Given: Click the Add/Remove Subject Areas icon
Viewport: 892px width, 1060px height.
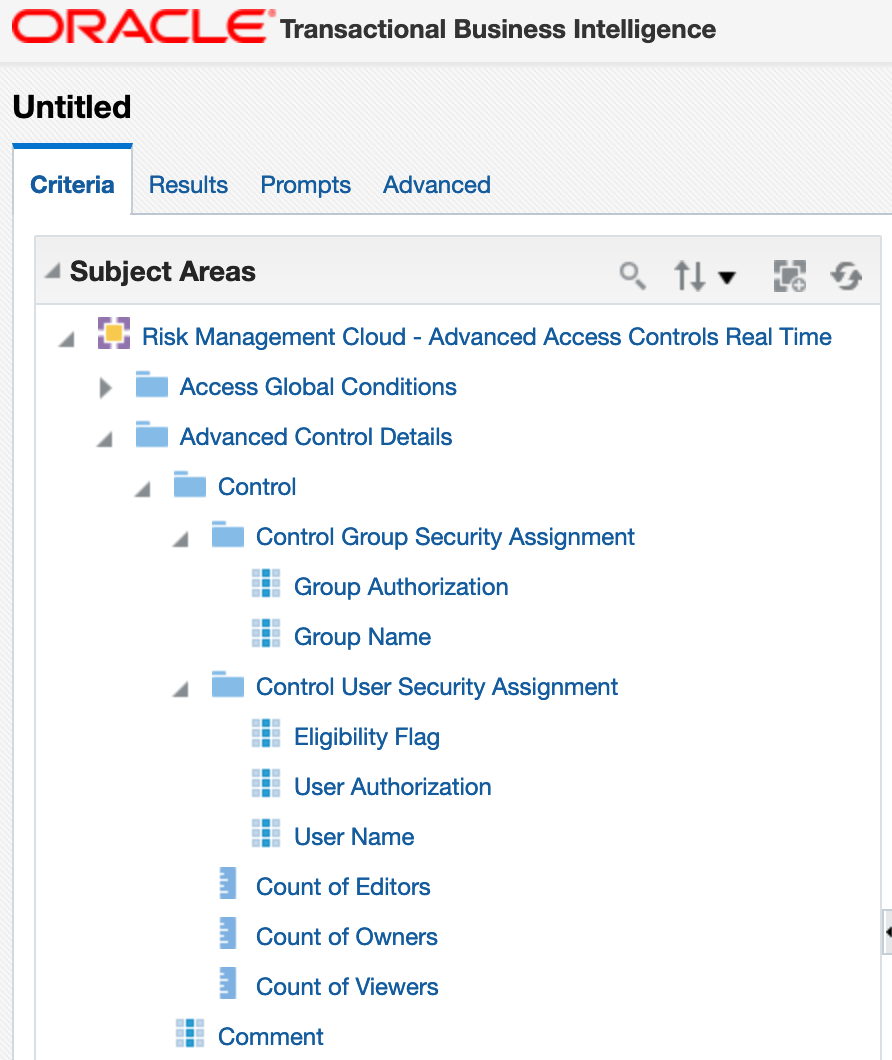Looking at the screenshot, I should pos(790,276).
